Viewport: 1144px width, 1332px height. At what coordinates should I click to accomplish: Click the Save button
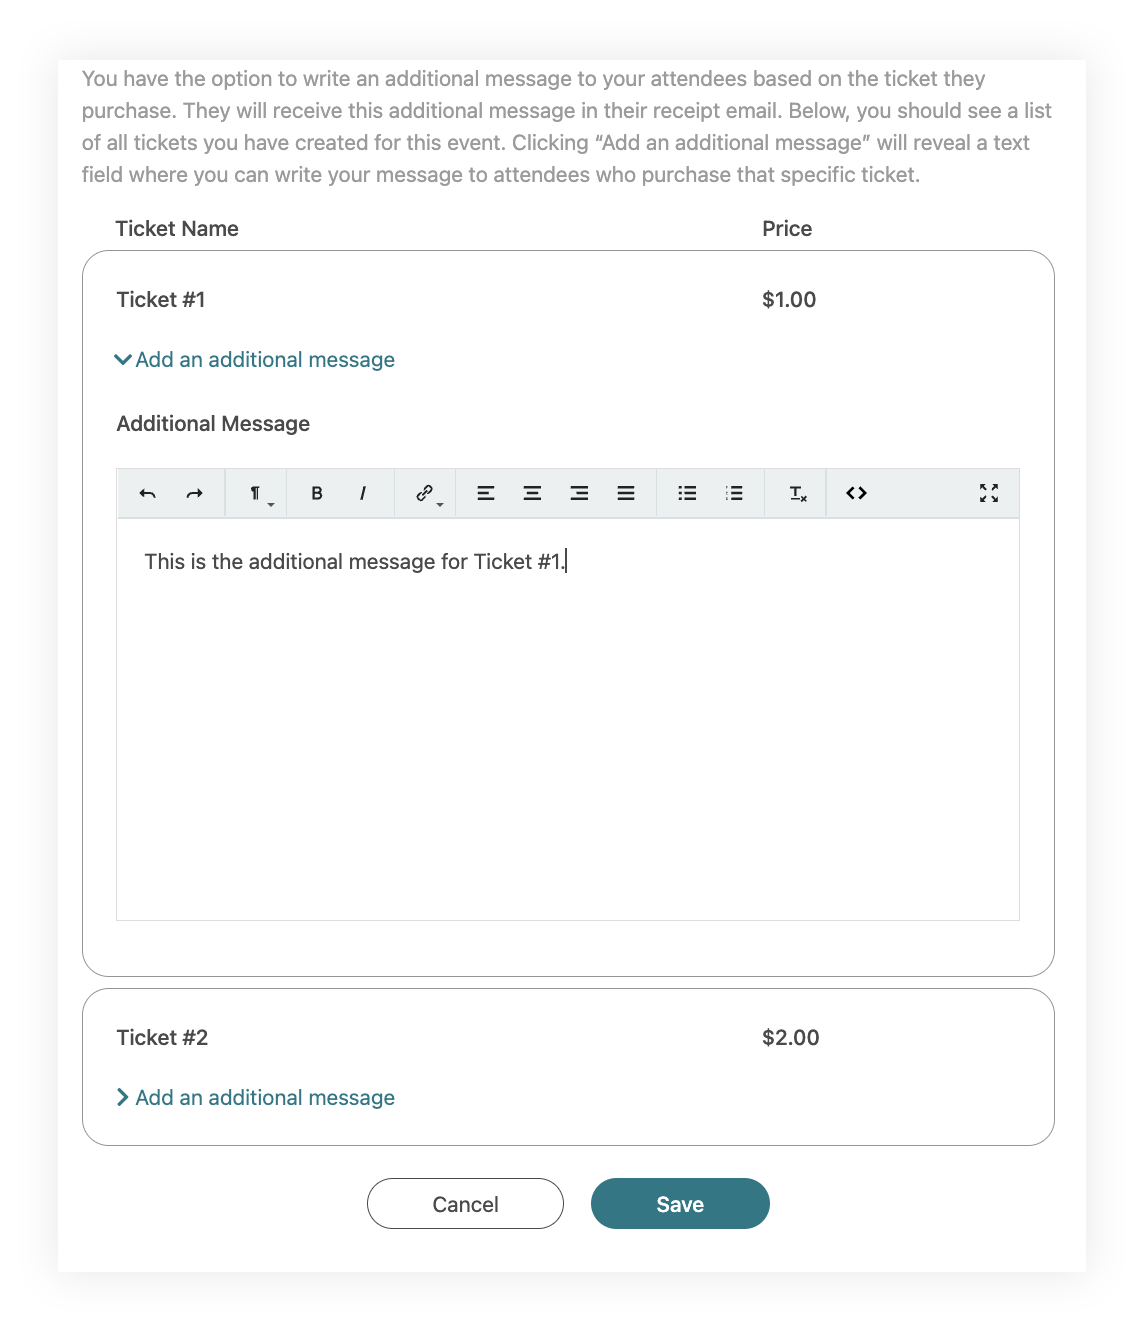coord(680,1204)
